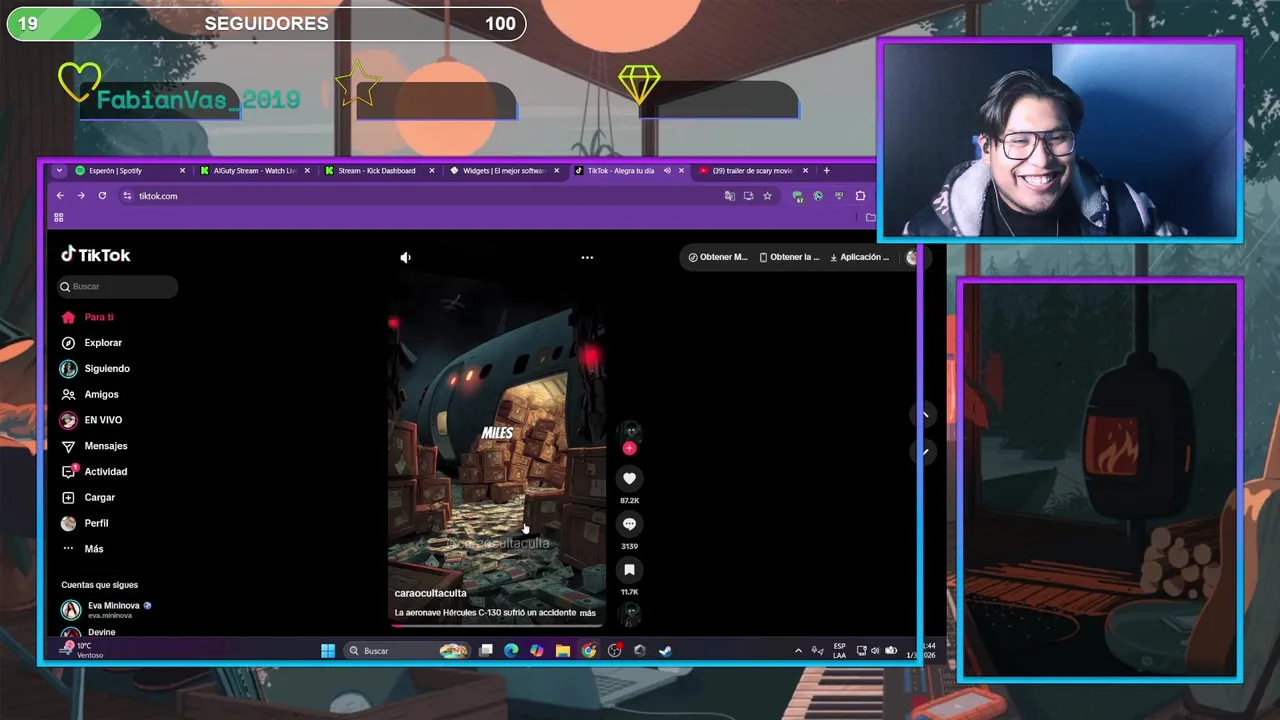The height and width of the screenshot is (720, 1280).
Task: Open weather widget 10°C Ventoso
Action: 81,650
